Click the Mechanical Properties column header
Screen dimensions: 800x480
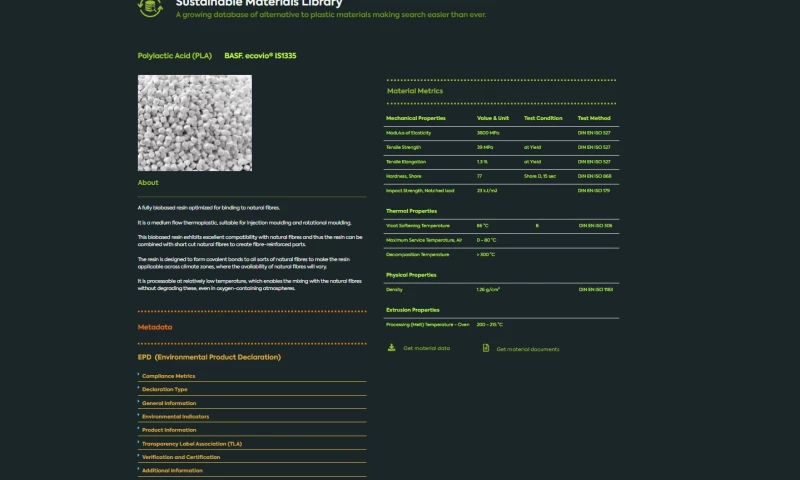[416, 118]
